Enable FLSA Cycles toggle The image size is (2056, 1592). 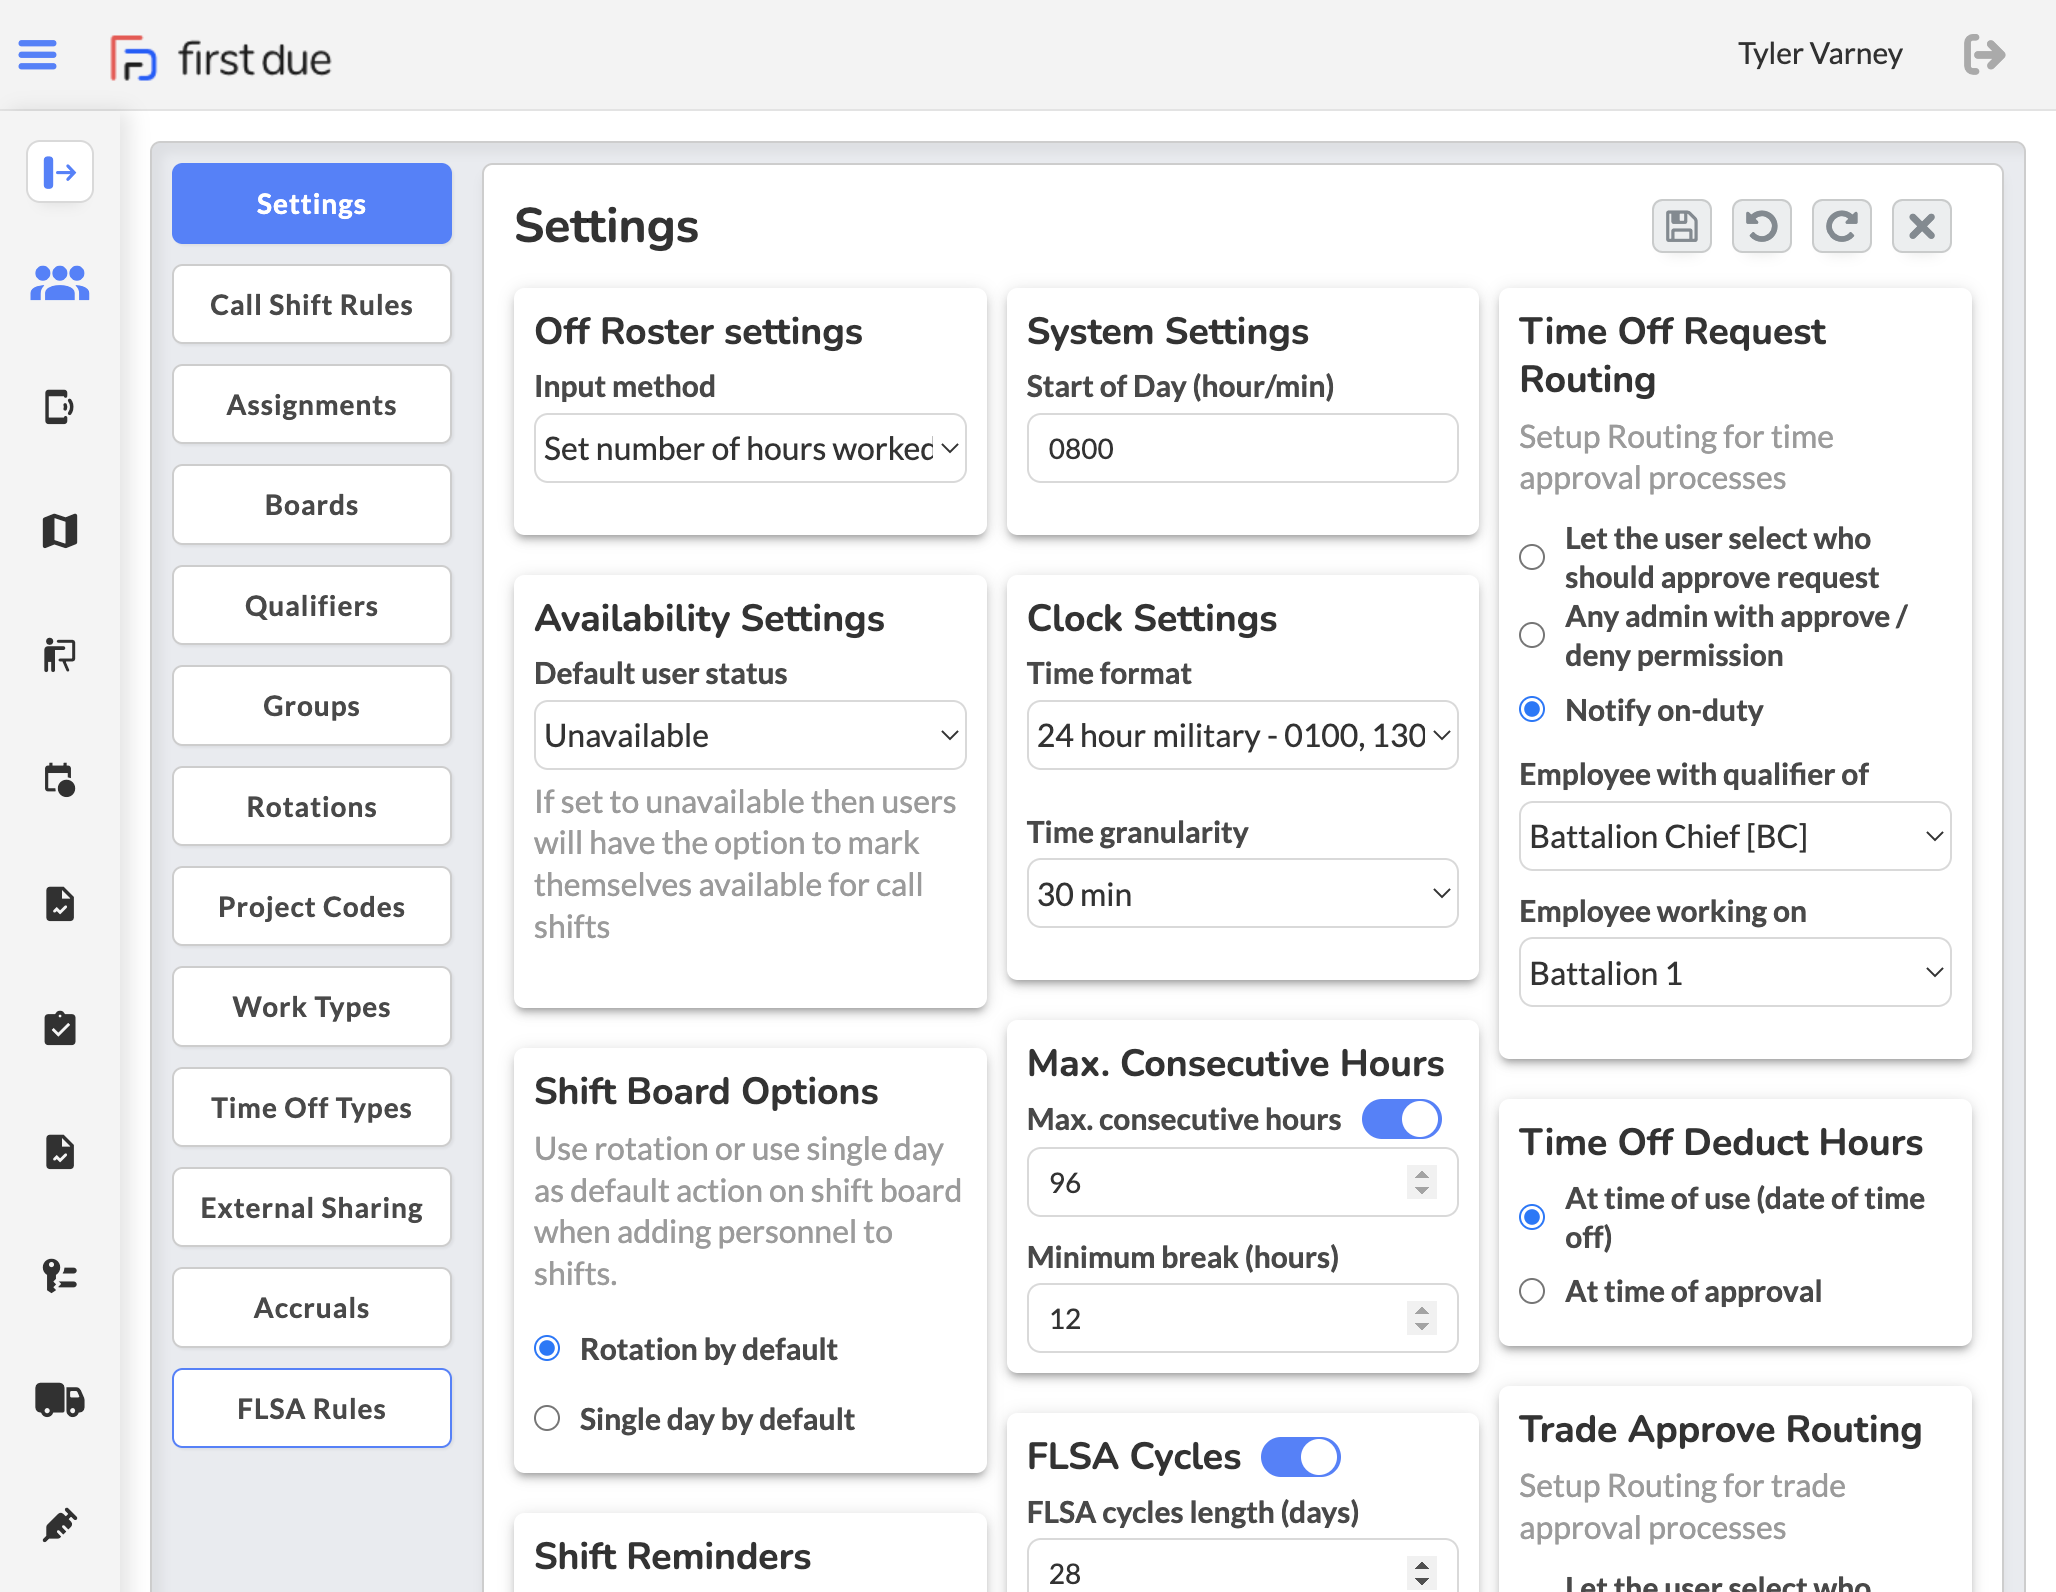pos(1302,1453)
